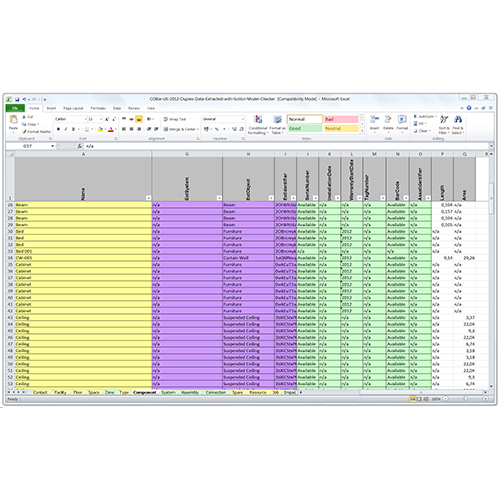The width and height of the screenshot is (500, 500).
Task: Open the Name column filter dropdown
Action: (149, 198)
